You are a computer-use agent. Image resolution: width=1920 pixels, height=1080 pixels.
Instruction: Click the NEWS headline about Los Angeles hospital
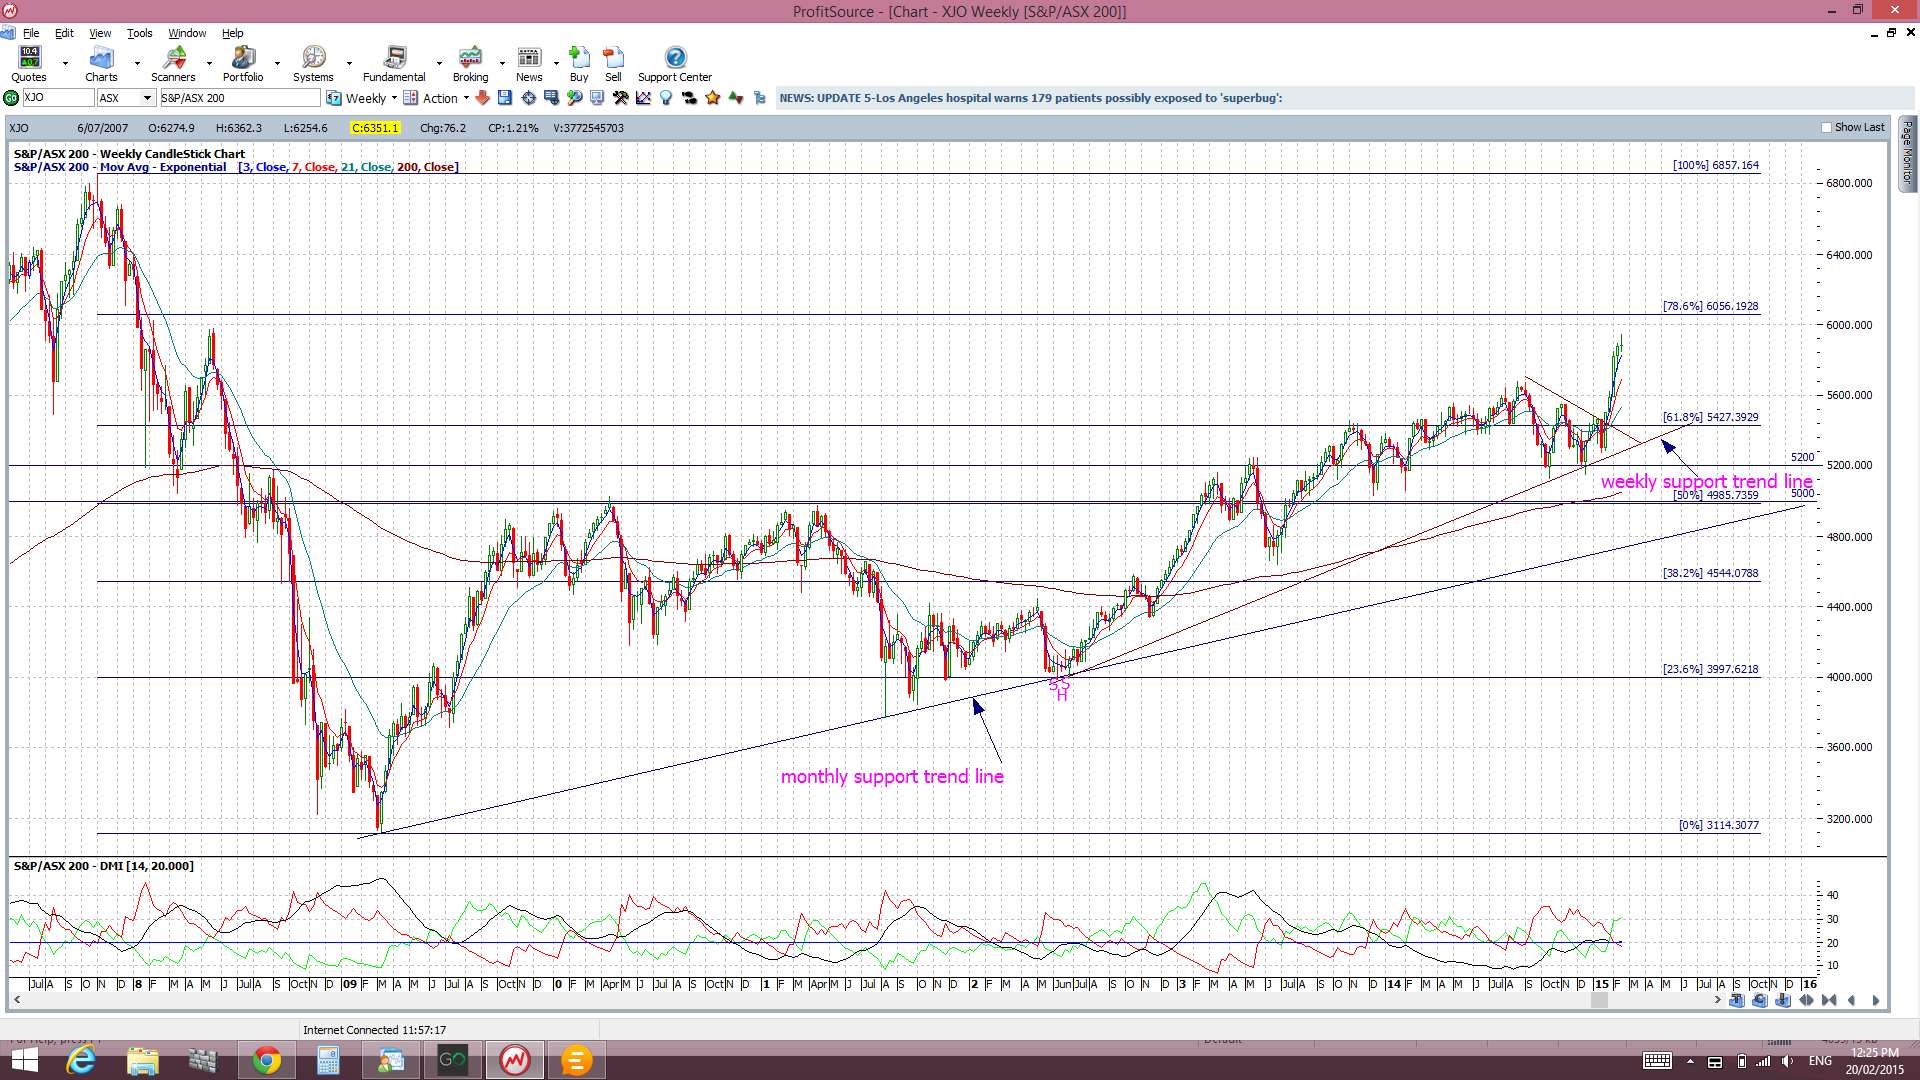1030,98
